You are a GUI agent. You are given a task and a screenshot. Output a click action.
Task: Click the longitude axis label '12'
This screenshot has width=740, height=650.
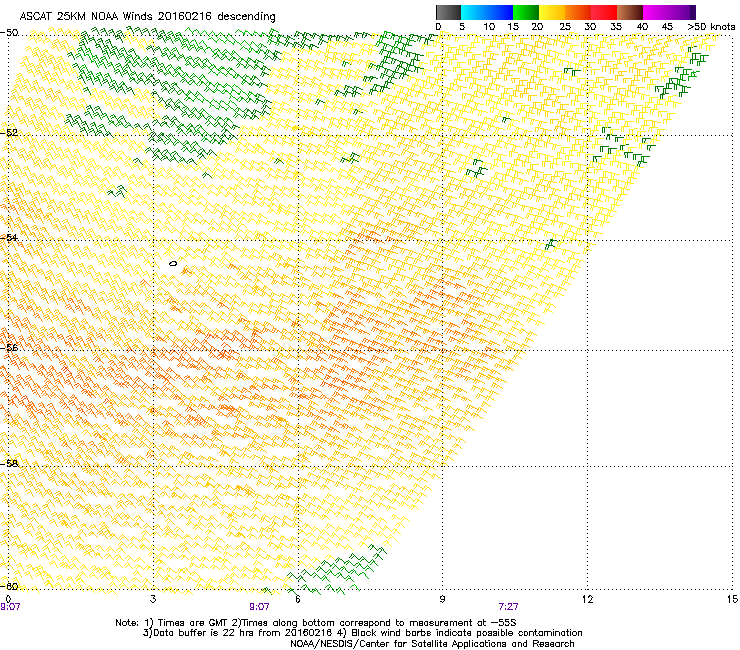click(587, 599)
